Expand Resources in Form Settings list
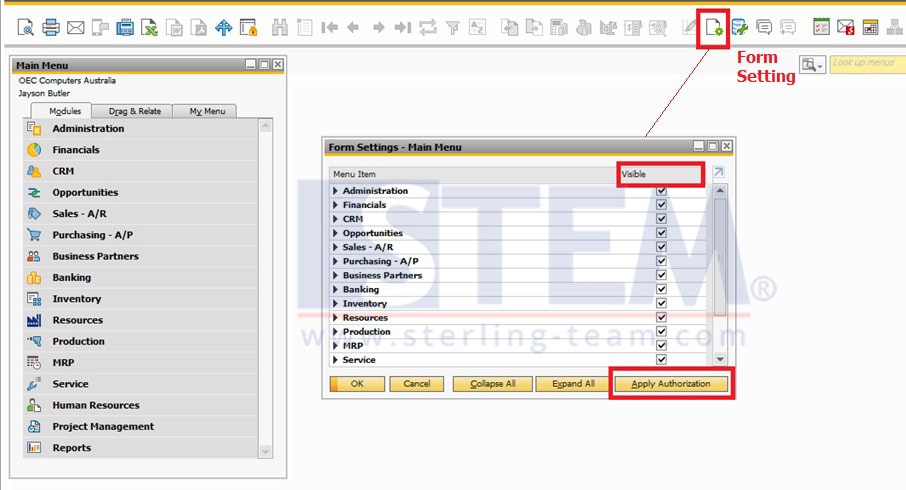 coord(335,317)
